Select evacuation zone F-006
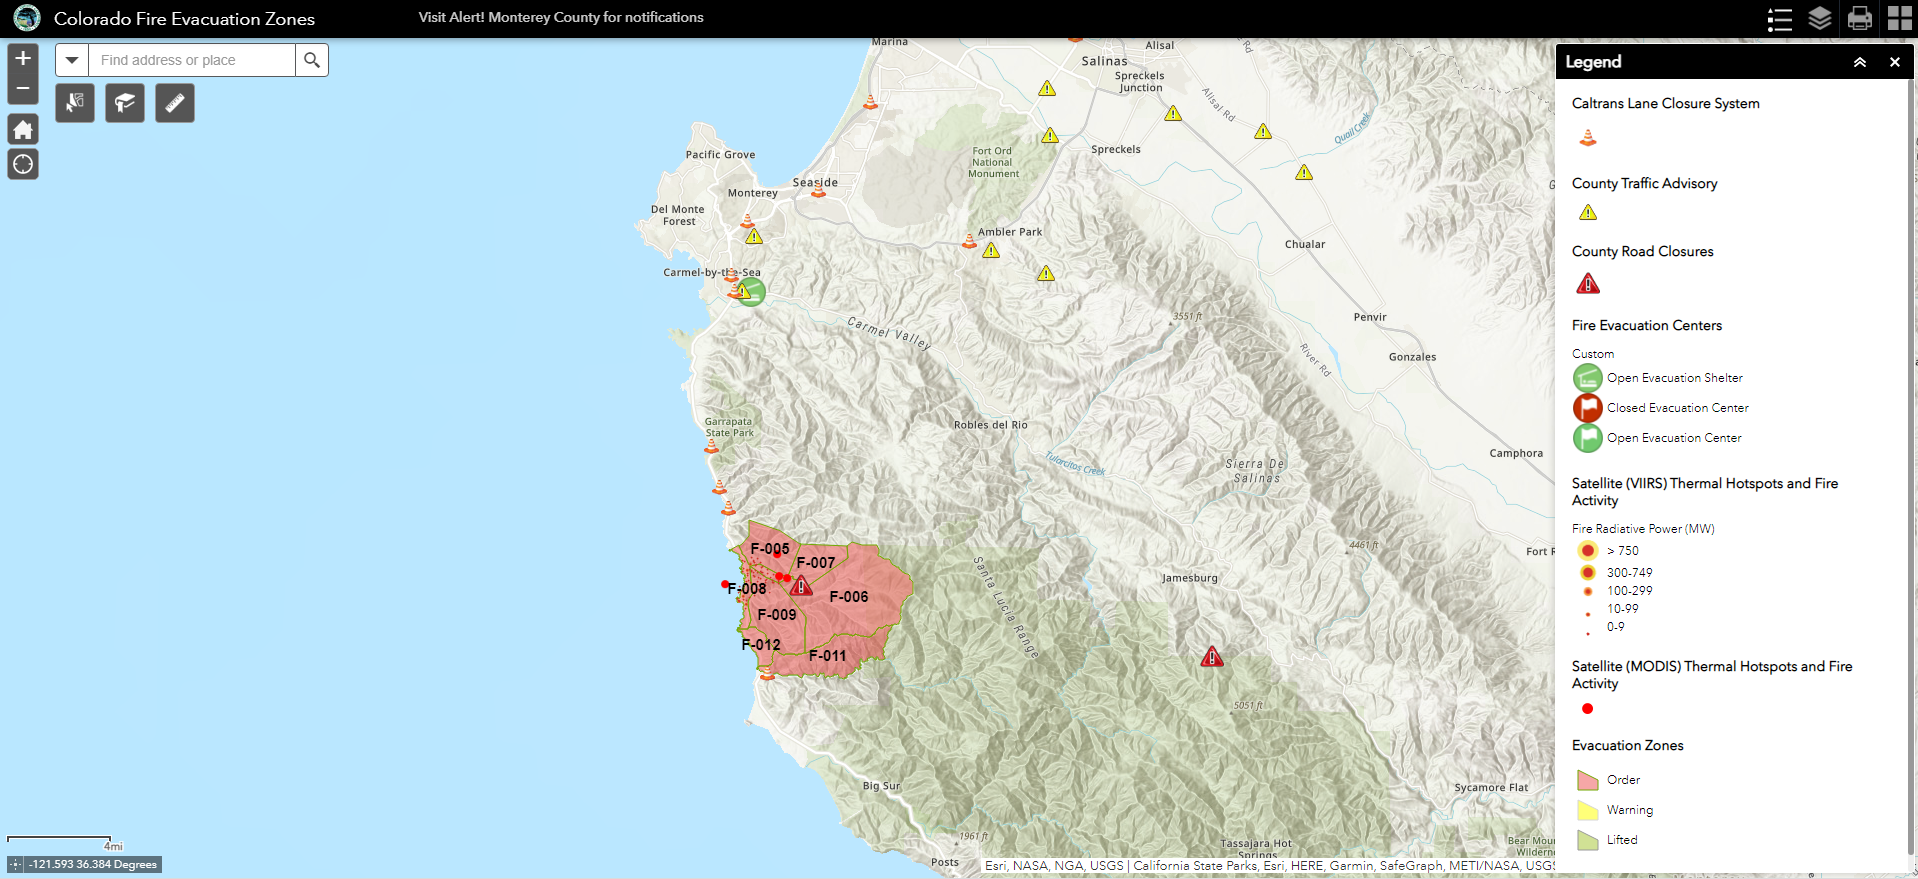Viewport: 1918px width, 879px height. 849,597
